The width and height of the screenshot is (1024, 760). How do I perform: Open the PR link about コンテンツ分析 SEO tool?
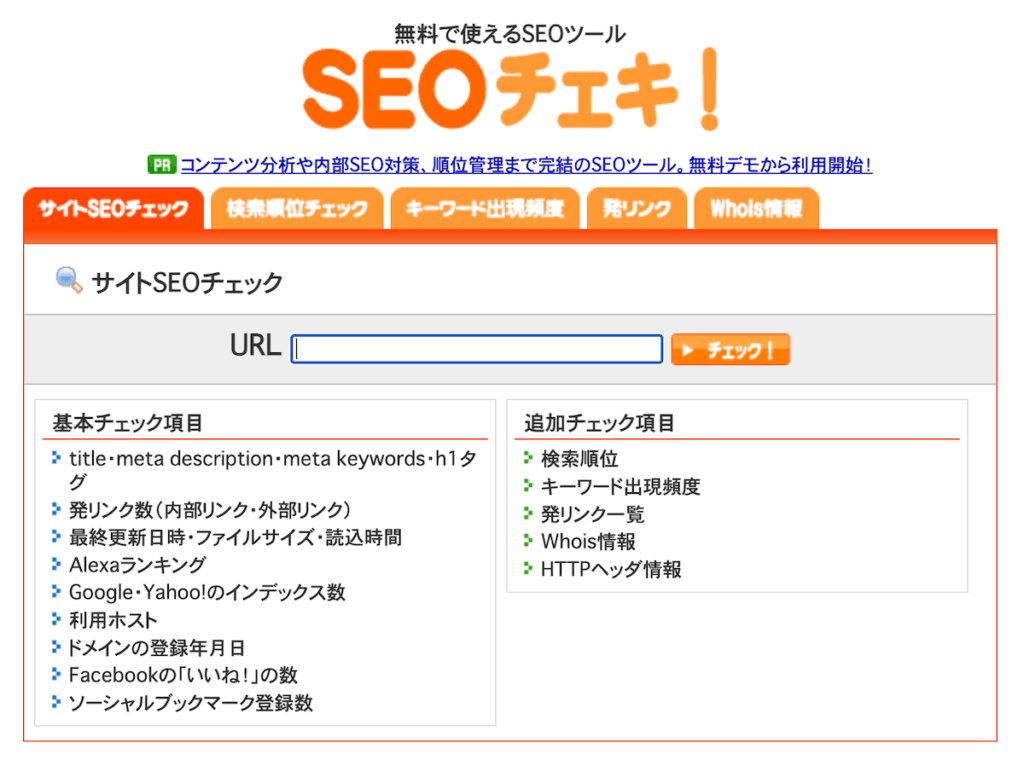[x=525, y=165]
